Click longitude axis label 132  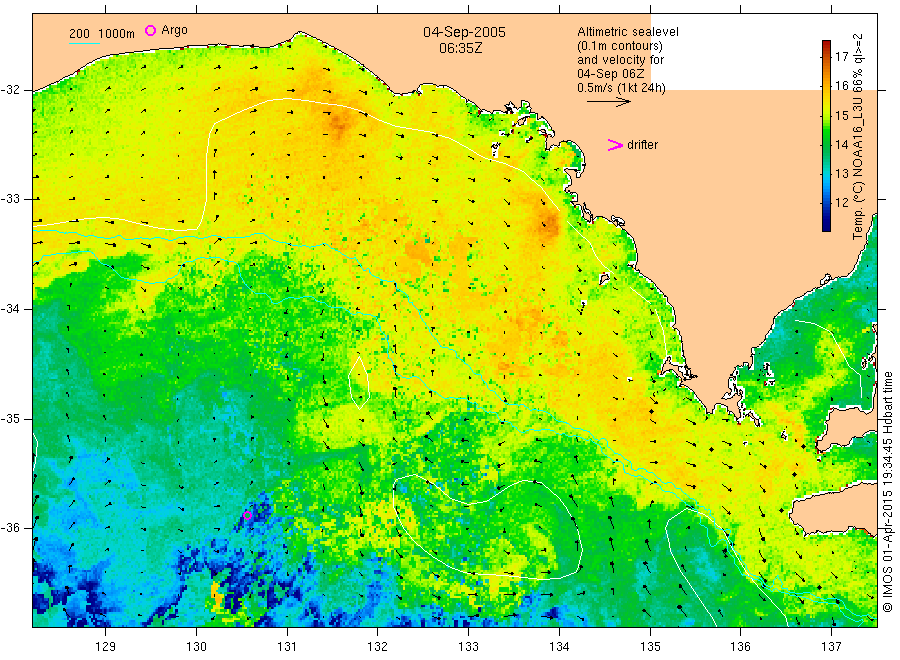[378, 647]
